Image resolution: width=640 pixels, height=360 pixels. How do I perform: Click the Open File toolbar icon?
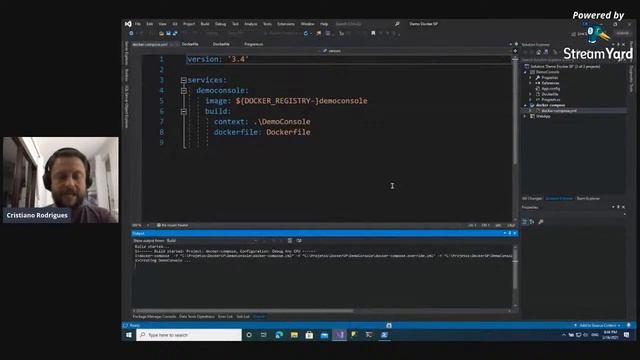point(162,33)
